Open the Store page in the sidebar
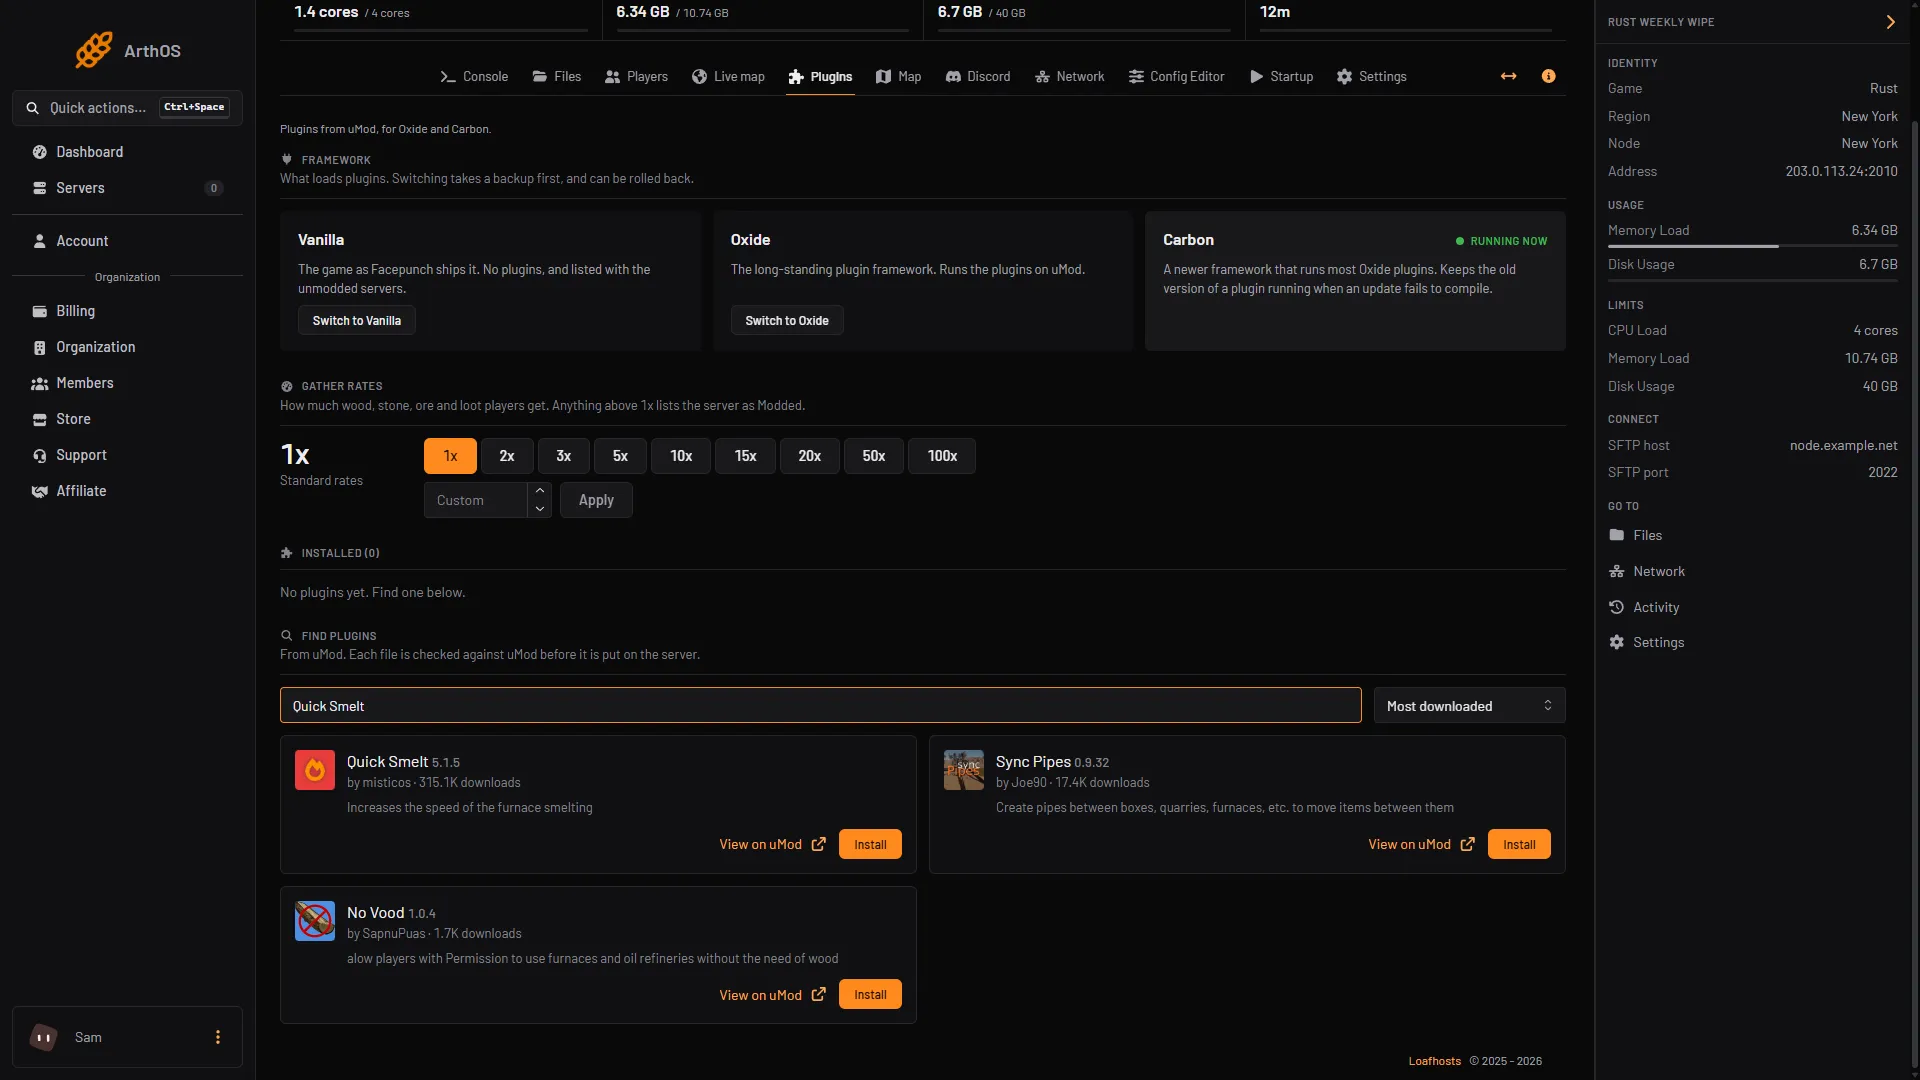 pyautogui.click(x=127, y=419)
